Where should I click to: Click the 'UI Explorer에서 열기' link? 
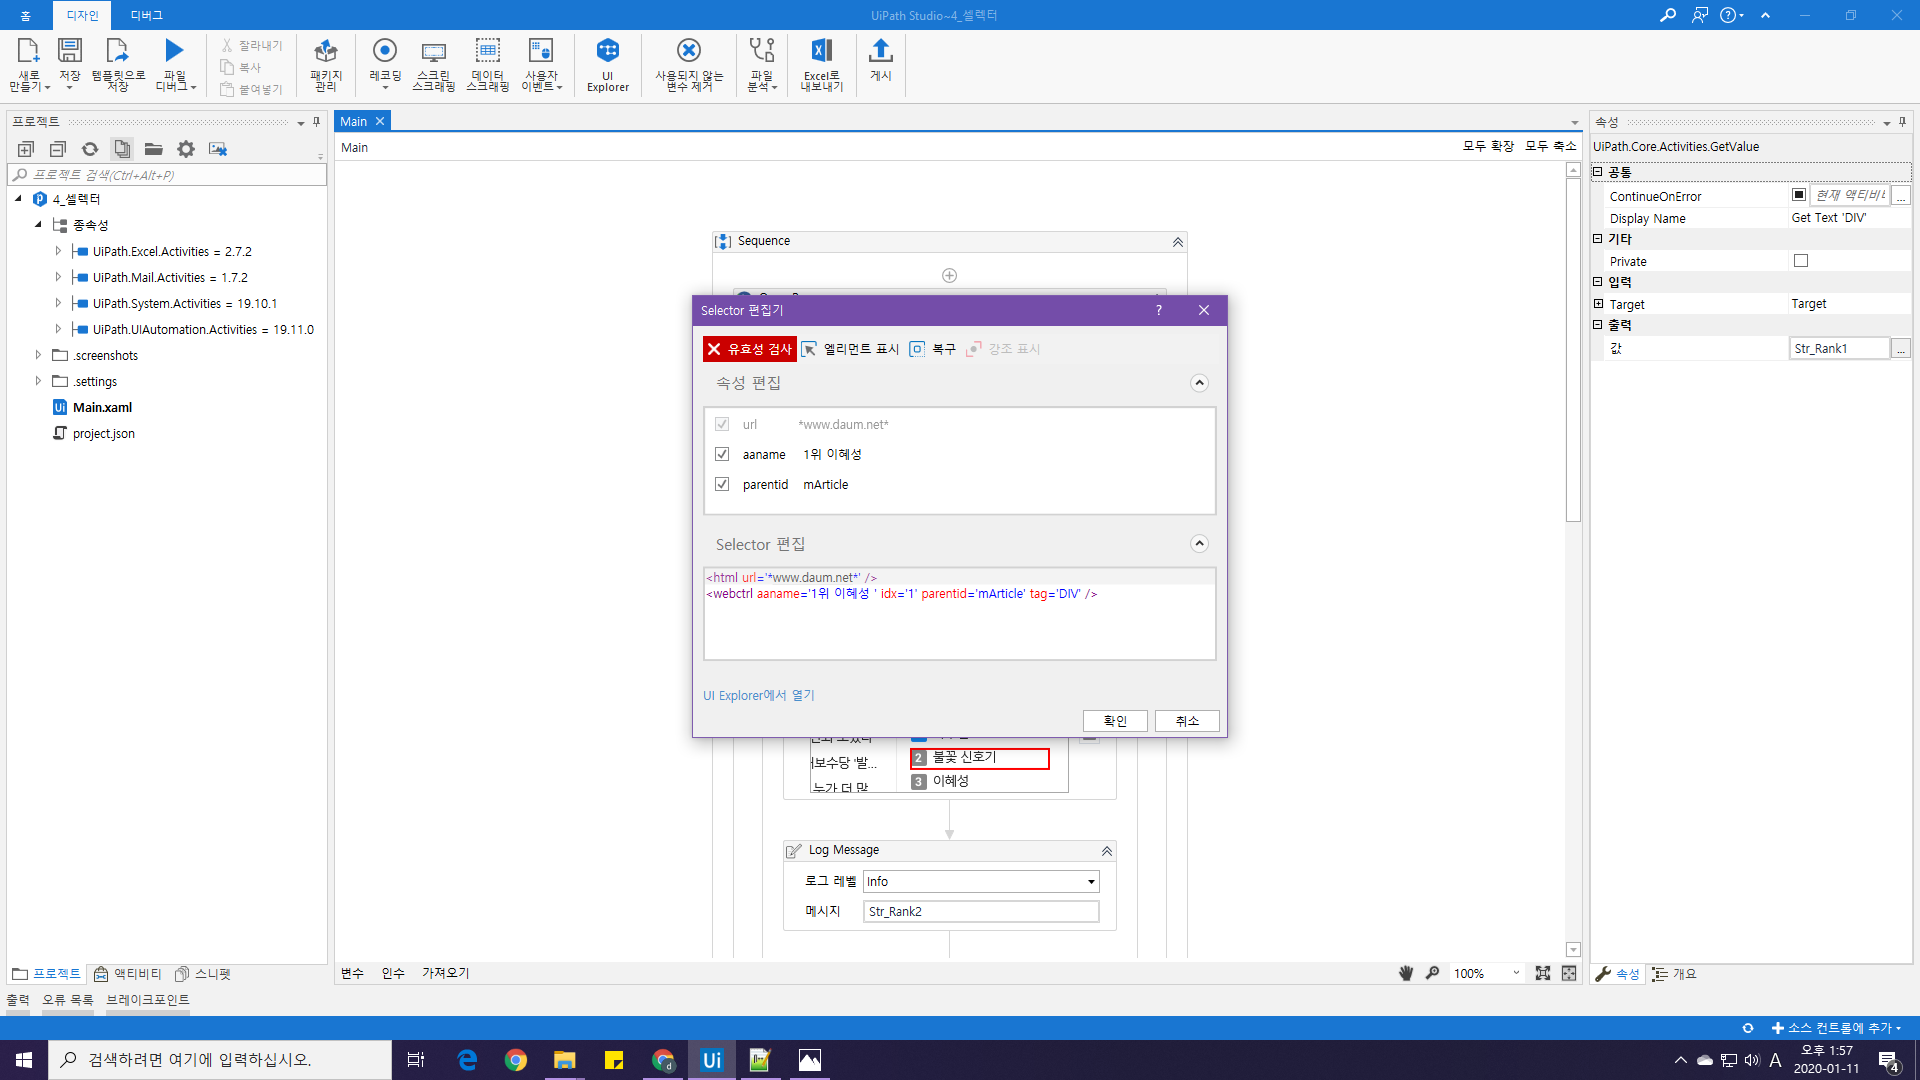[x=758, y=695]
